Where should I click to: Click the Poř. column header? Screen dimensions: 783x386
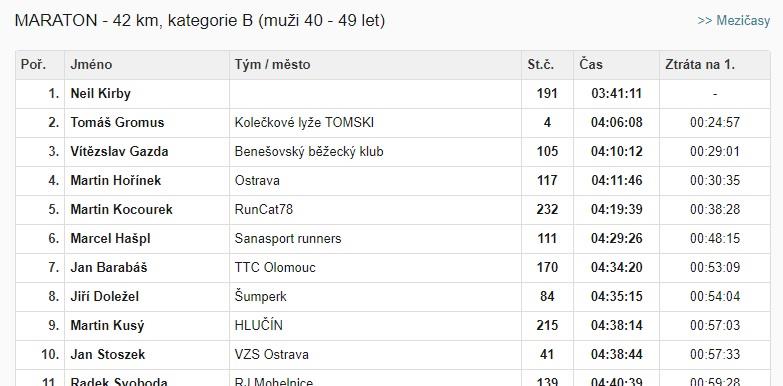(x=33, y=64)
